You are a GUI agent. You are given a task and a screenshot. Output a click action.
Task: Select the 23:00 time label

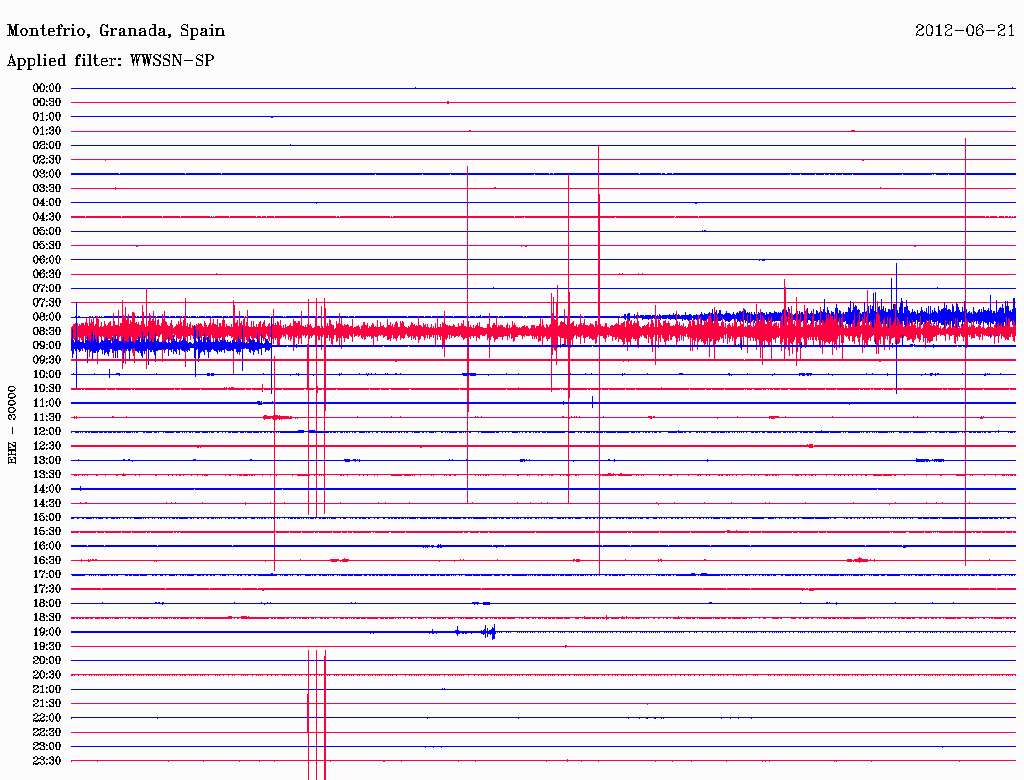point(47,747)
